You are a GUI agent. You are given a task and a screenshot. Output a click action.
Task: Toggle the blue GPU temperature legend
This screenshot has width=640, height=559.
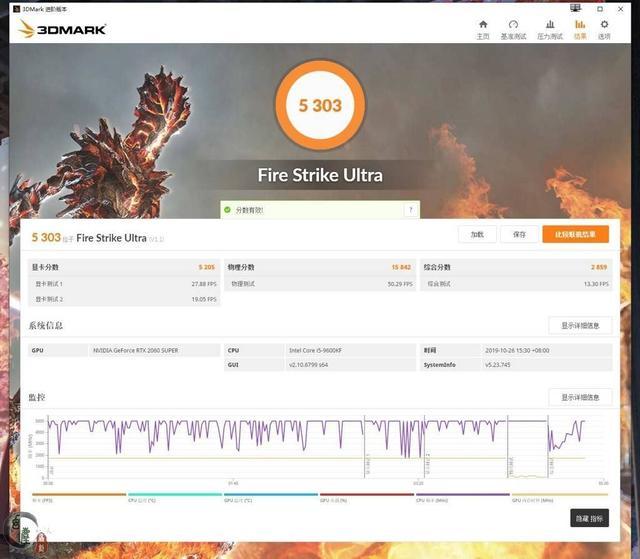[271, 497]
